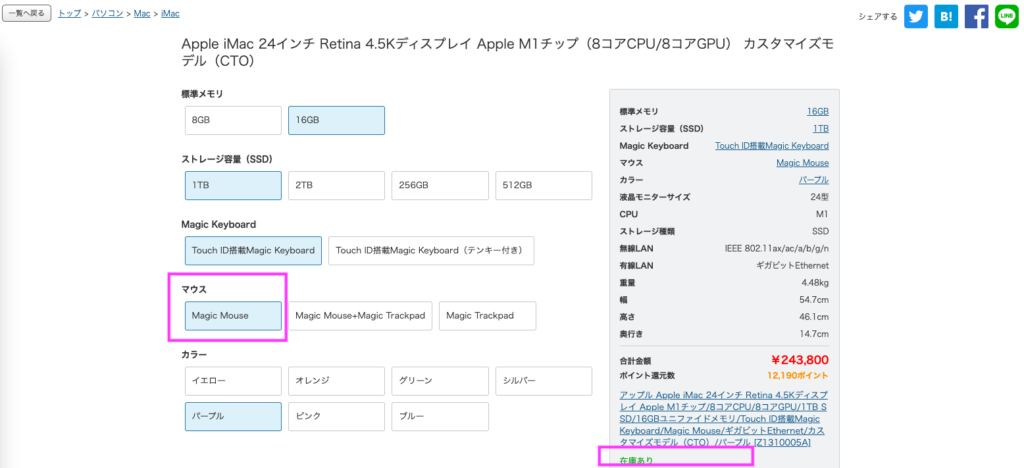Click the 4.48kg weight value
The height and width of the screenshot is (468, 1024).
click(x=815, y=283)
